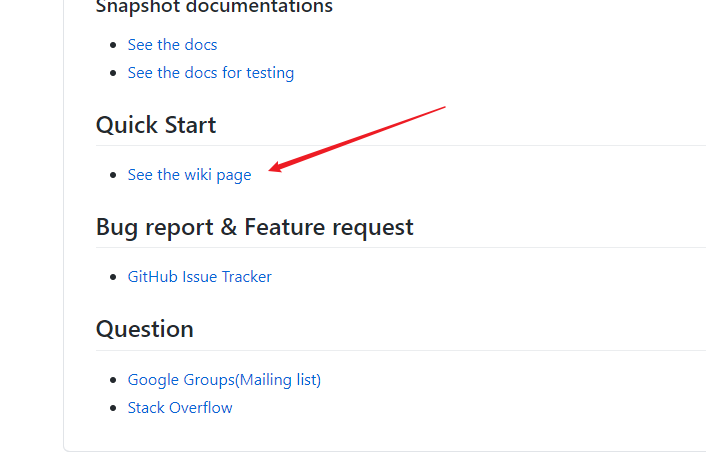Open the "See the wiki page" link
The image size is (706, 455).
click(x=189, y=175)
